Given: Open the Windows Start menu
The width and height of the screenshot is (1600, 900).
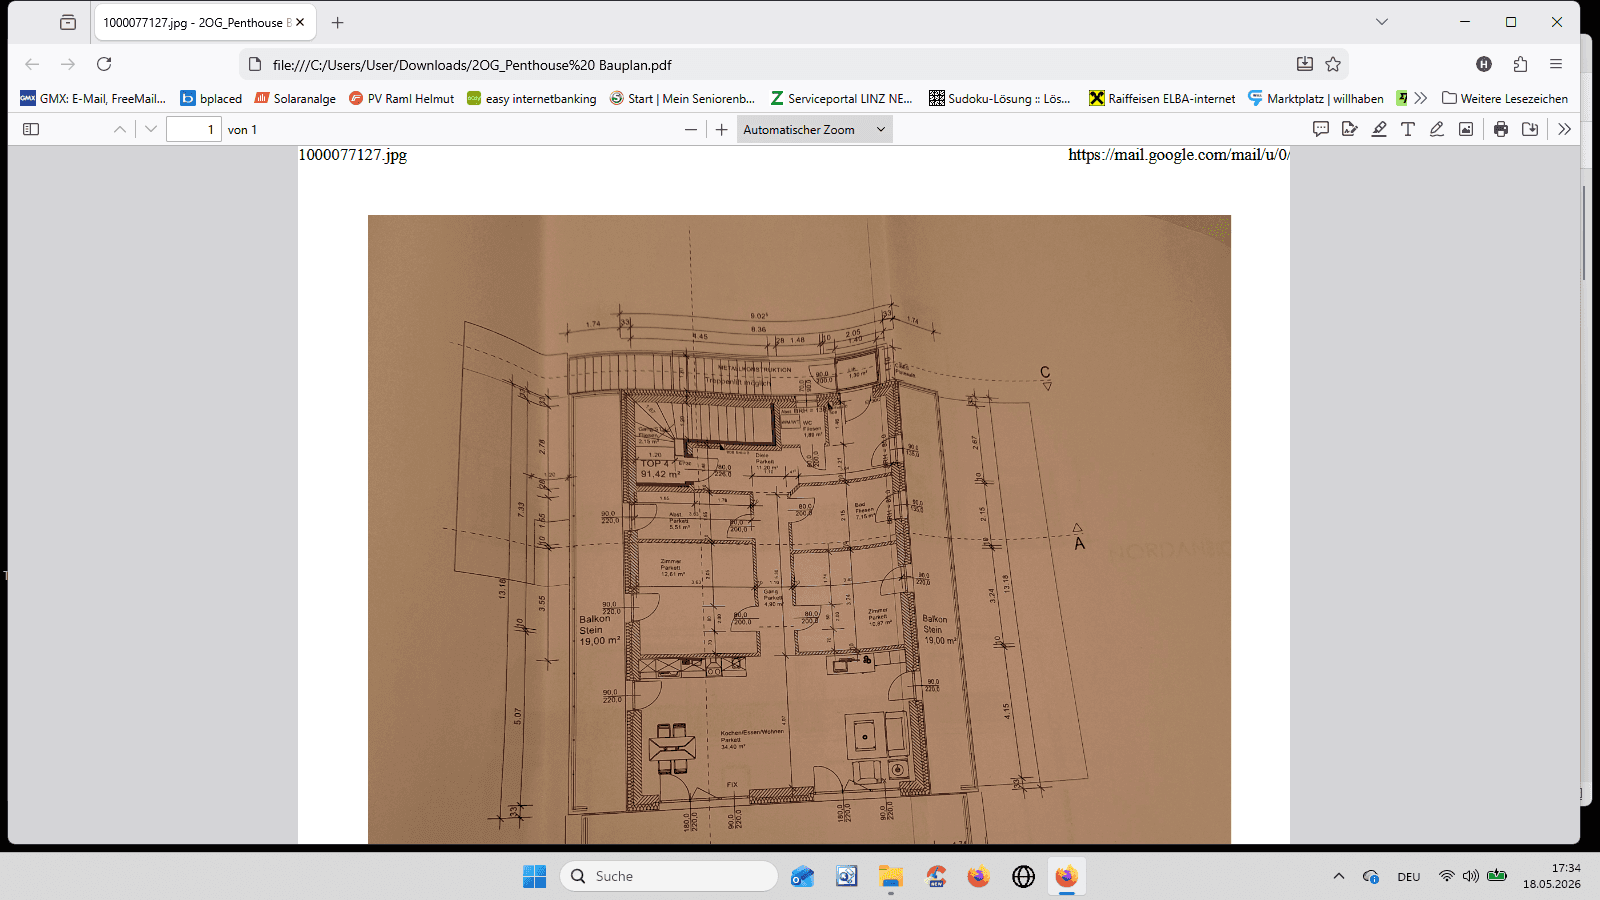Looking at the screenshot, I should (x=535, y=876).
